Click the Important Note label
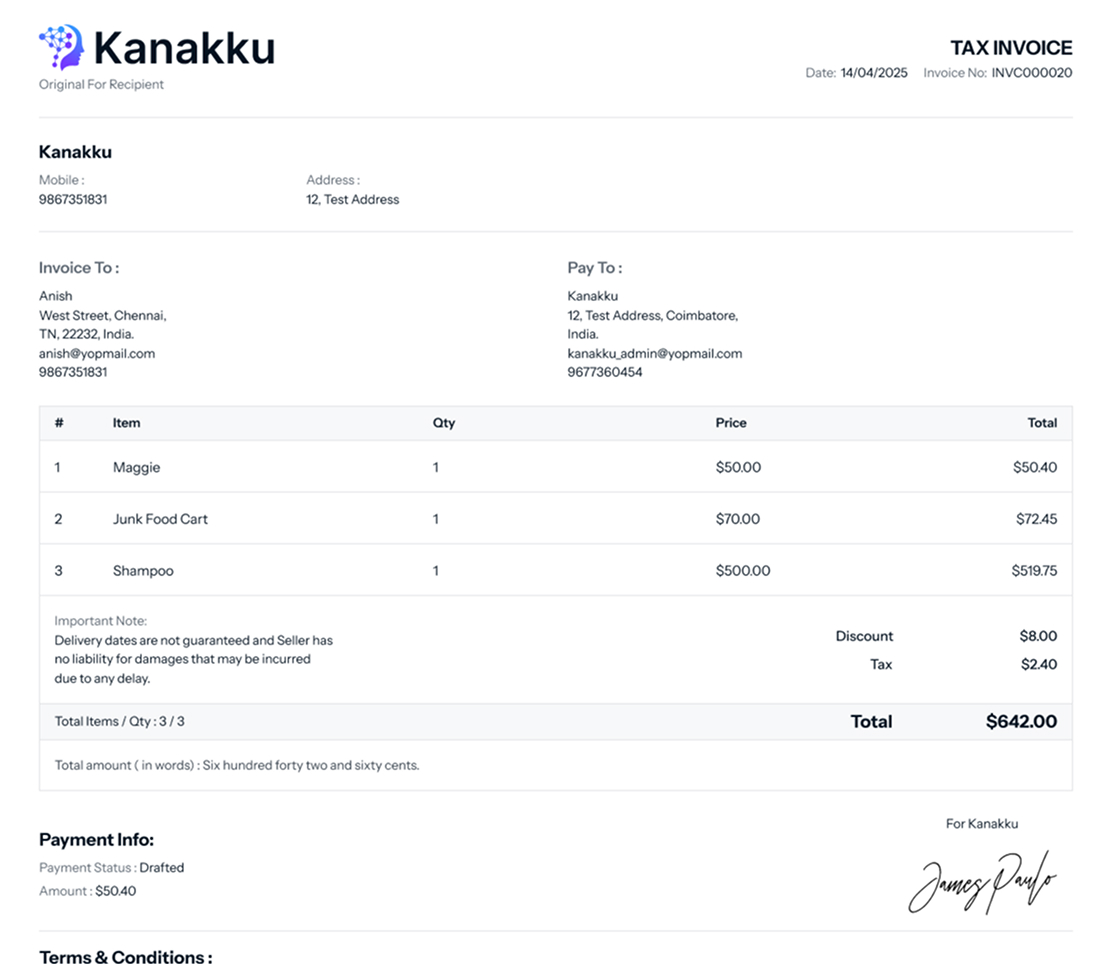 click(101, 621)
